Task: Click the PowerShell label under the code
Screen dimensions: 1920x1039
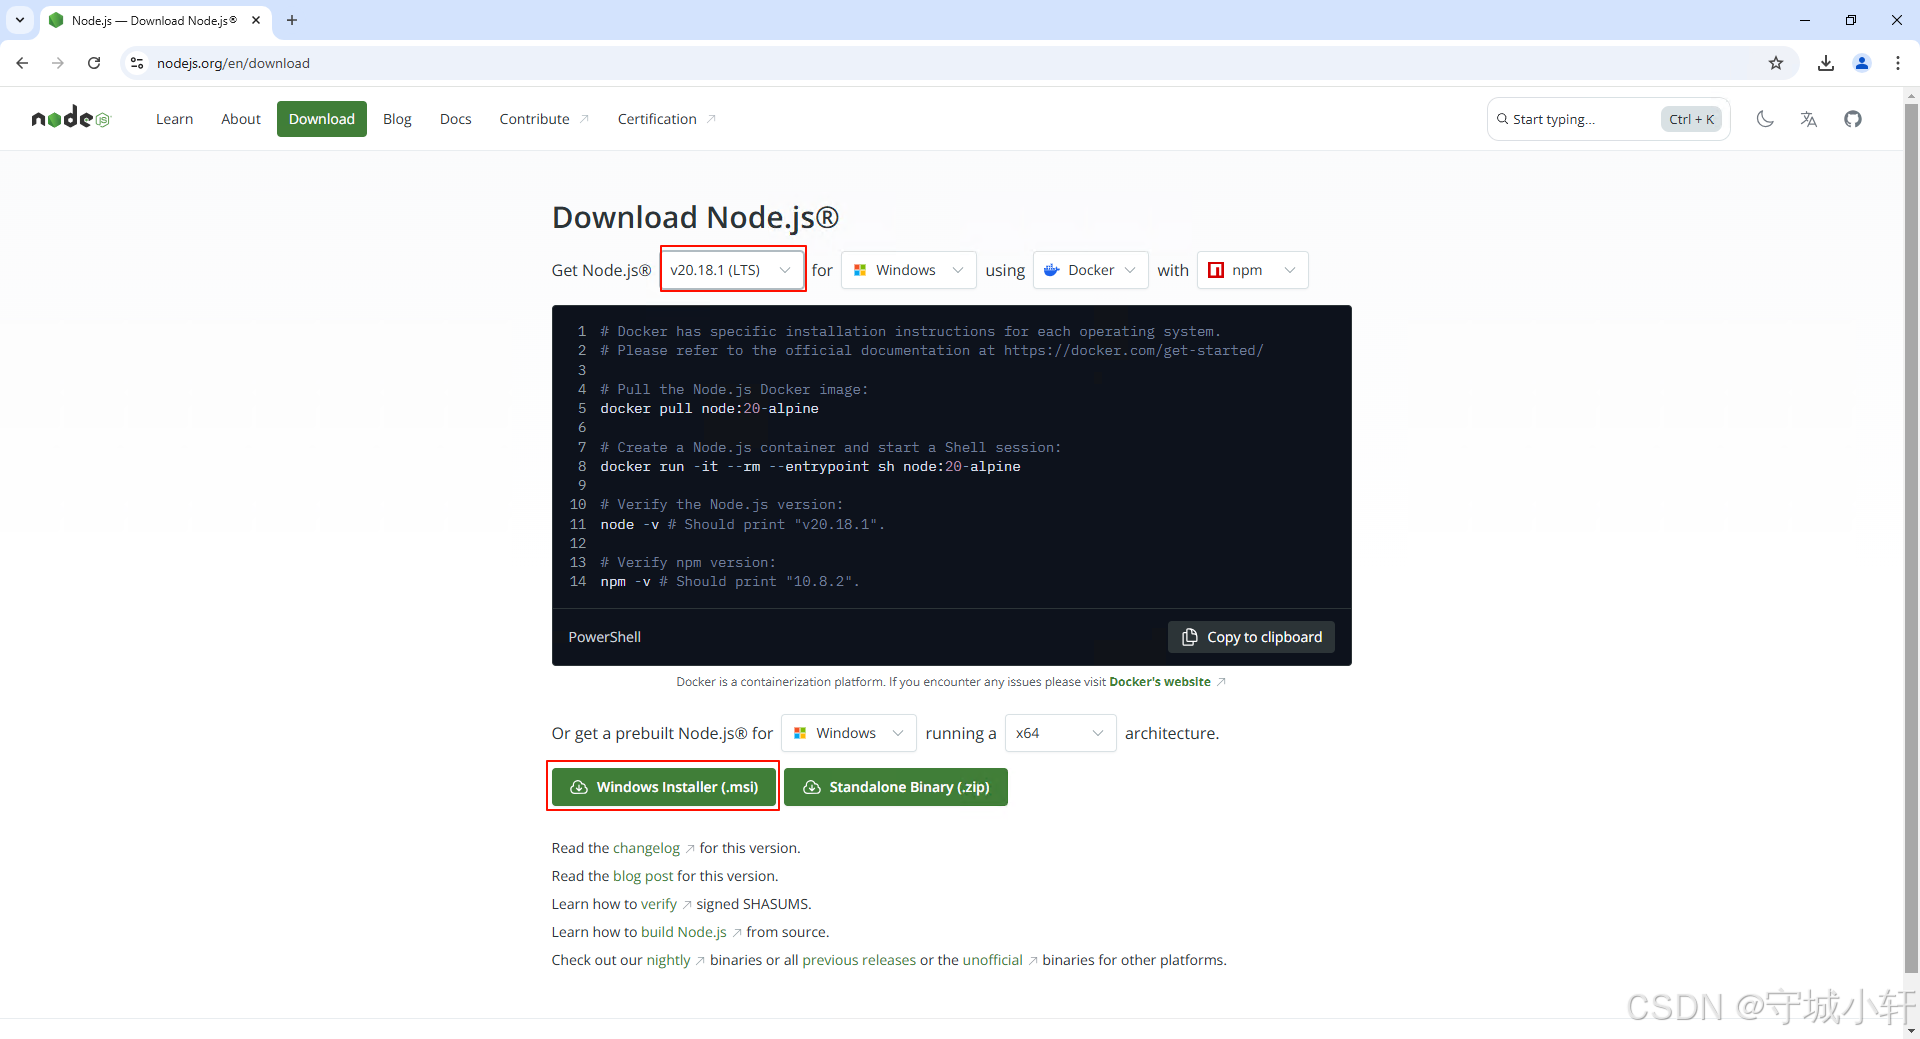Action: click(604, 637)
